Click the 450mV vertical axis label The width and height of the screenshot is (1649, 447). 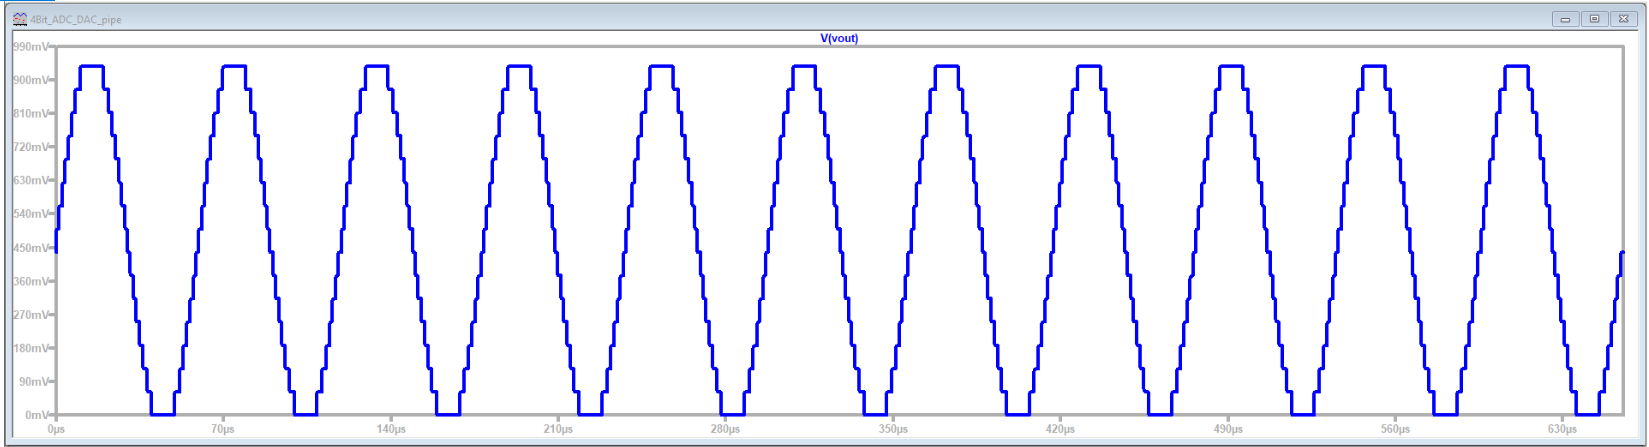tap(29, 248)
